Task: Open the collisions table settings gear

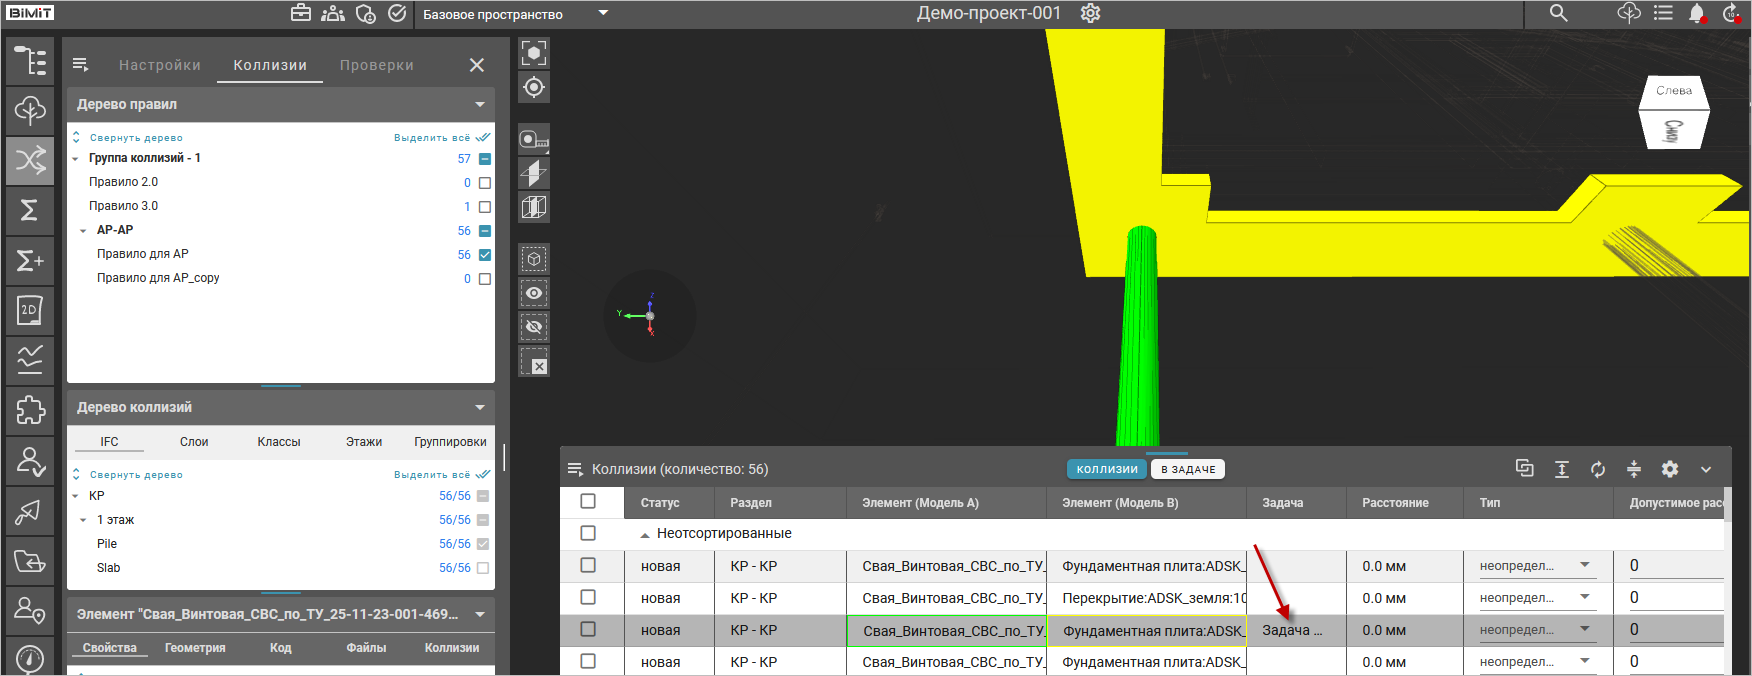Action: tap(1670, 469)
